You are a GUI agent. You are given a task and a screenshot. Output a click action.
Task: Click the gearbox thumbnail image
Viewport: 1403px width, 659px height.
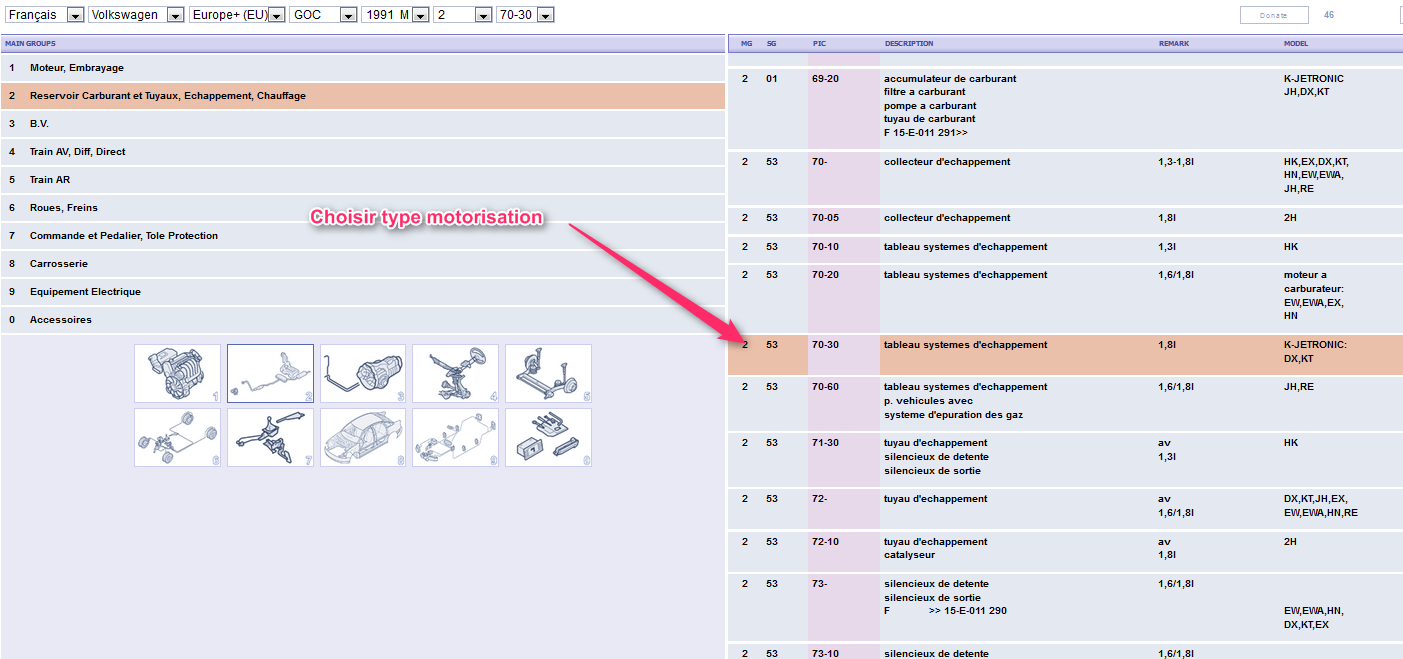point(363,374)
